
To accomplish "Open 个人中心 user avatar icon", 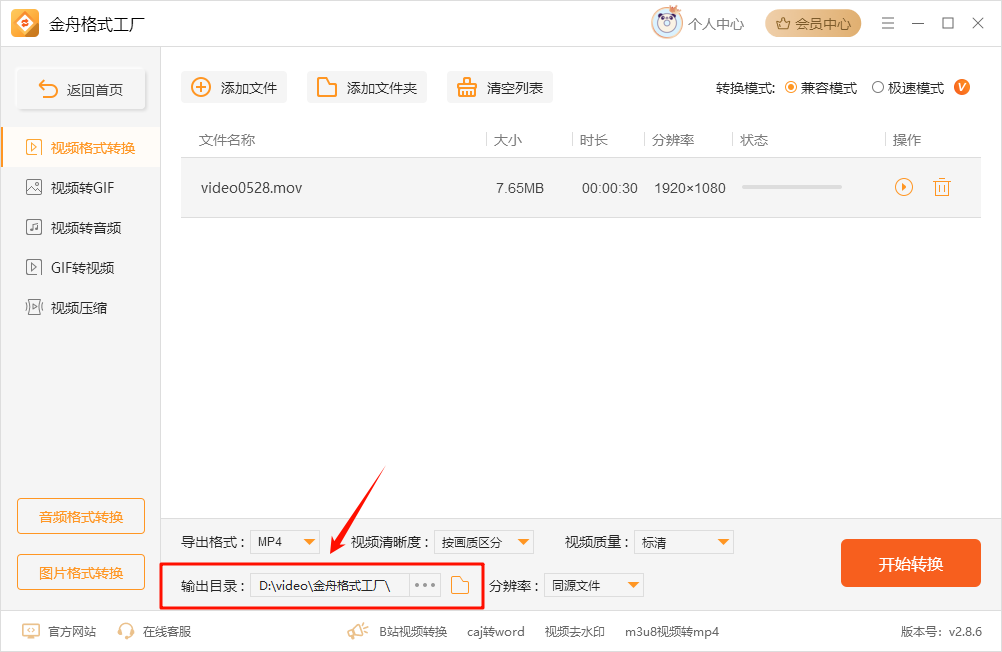I will (667, 23).
